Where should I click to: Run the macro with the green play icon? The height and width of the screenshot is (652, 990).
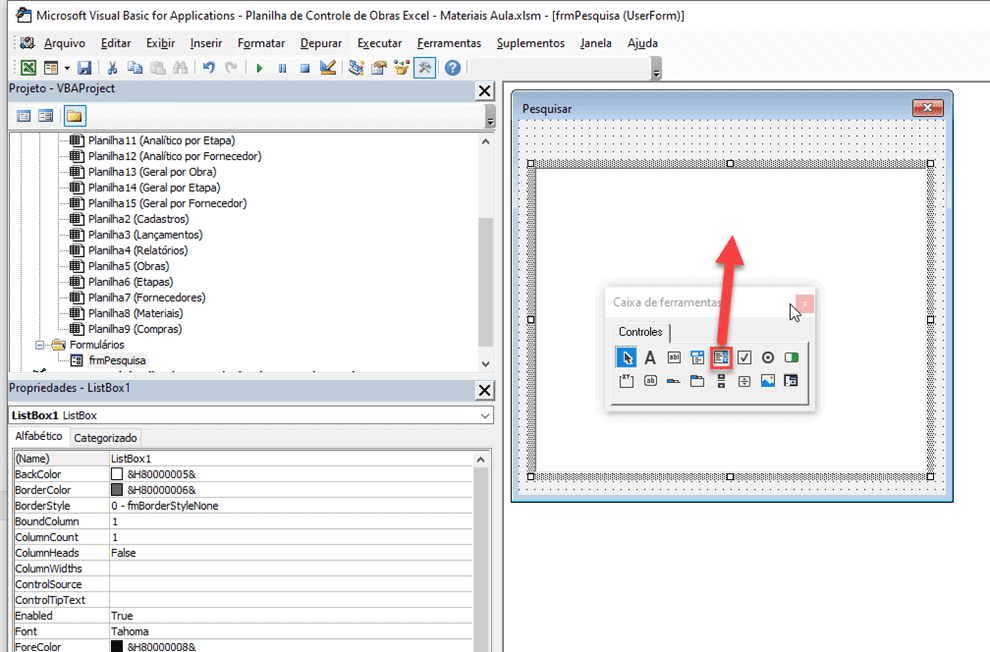click(x=259, y=68)
